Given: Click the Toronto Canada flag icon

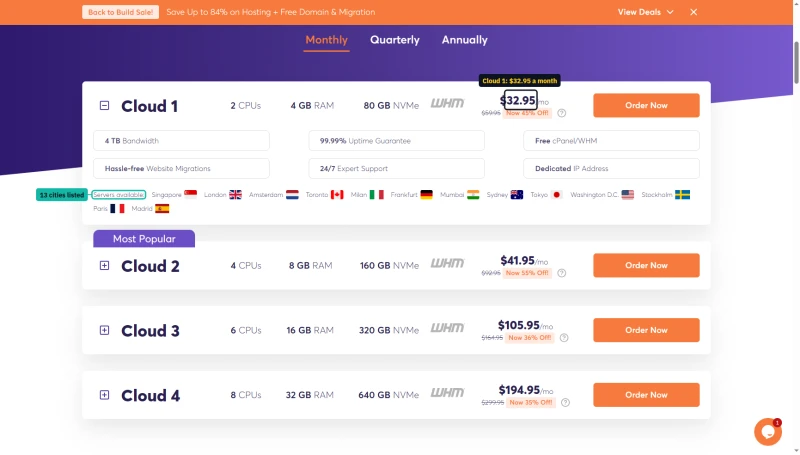Looking at the screenshot, I should [337, 194].
